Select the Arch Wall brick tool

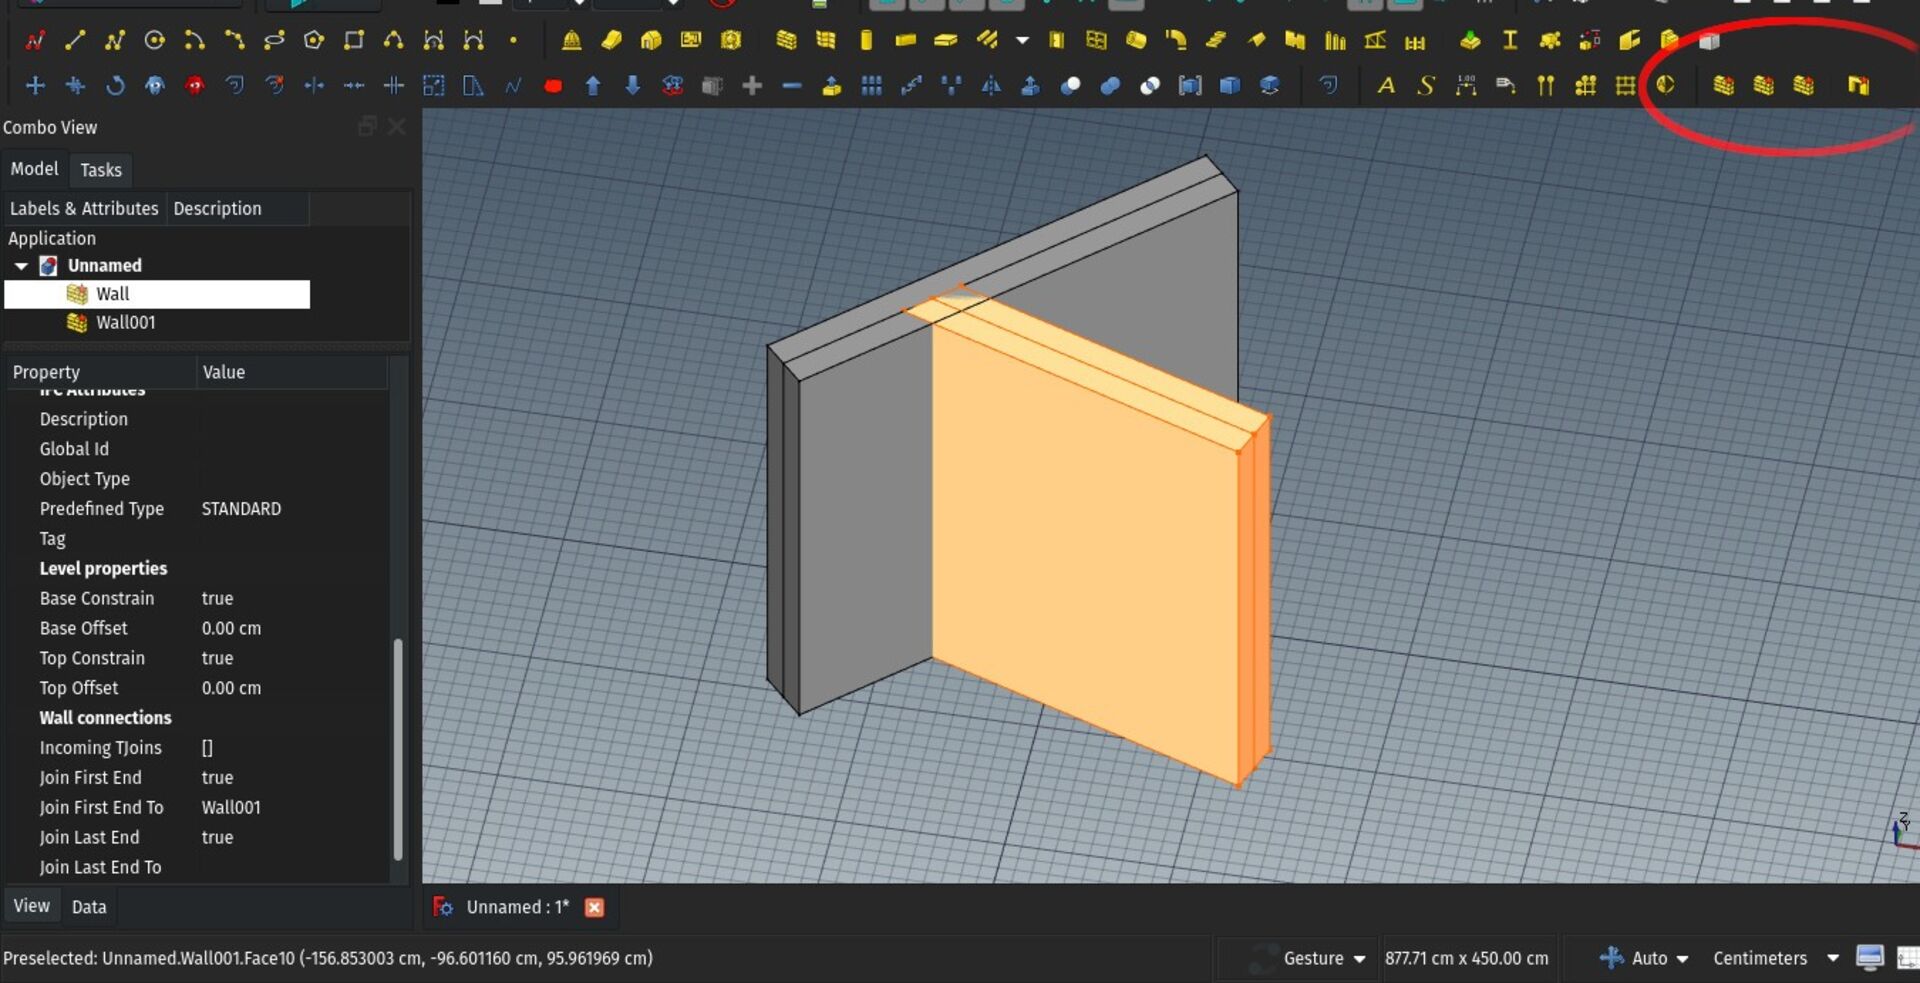787,41
